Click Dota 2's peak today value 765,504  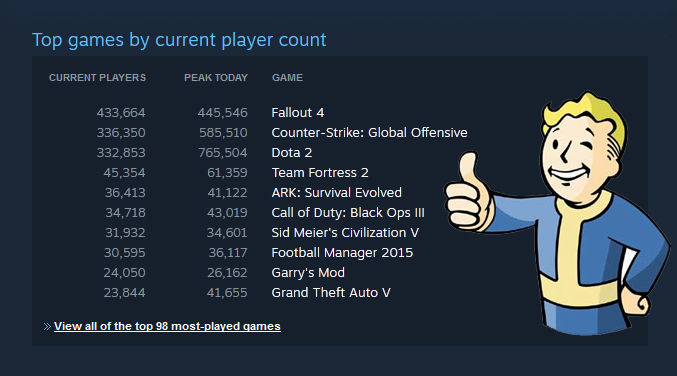click(223, 153)
